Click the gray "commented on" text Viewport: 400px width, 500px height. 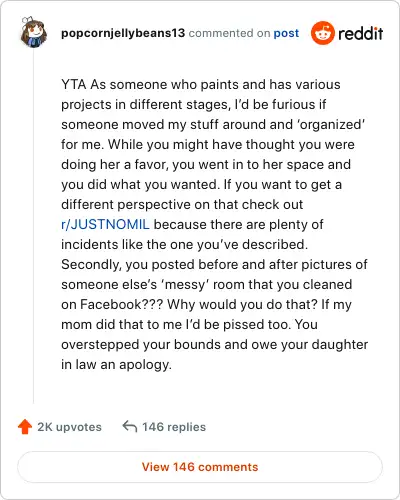(x=229, y=33)
